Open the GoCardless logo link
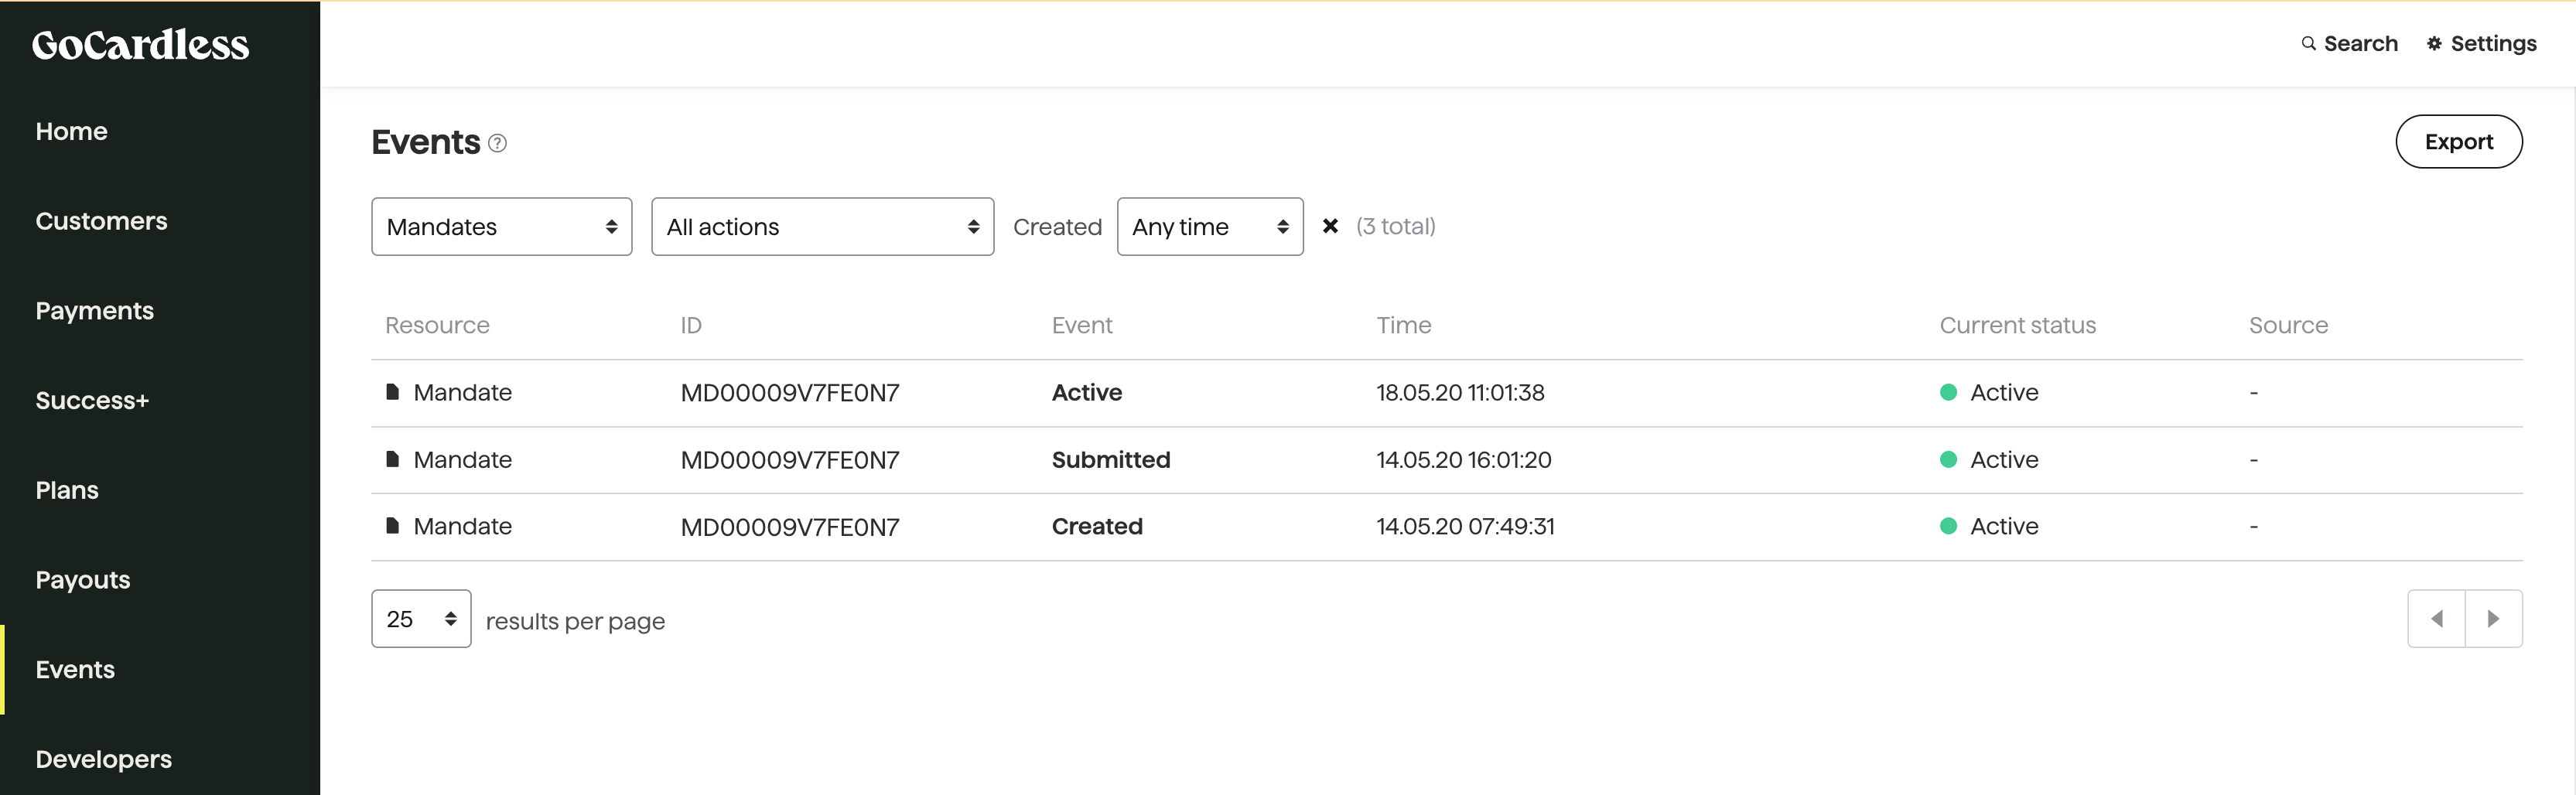The width and height of the screenshot is (2576, 795). (140, 44)
